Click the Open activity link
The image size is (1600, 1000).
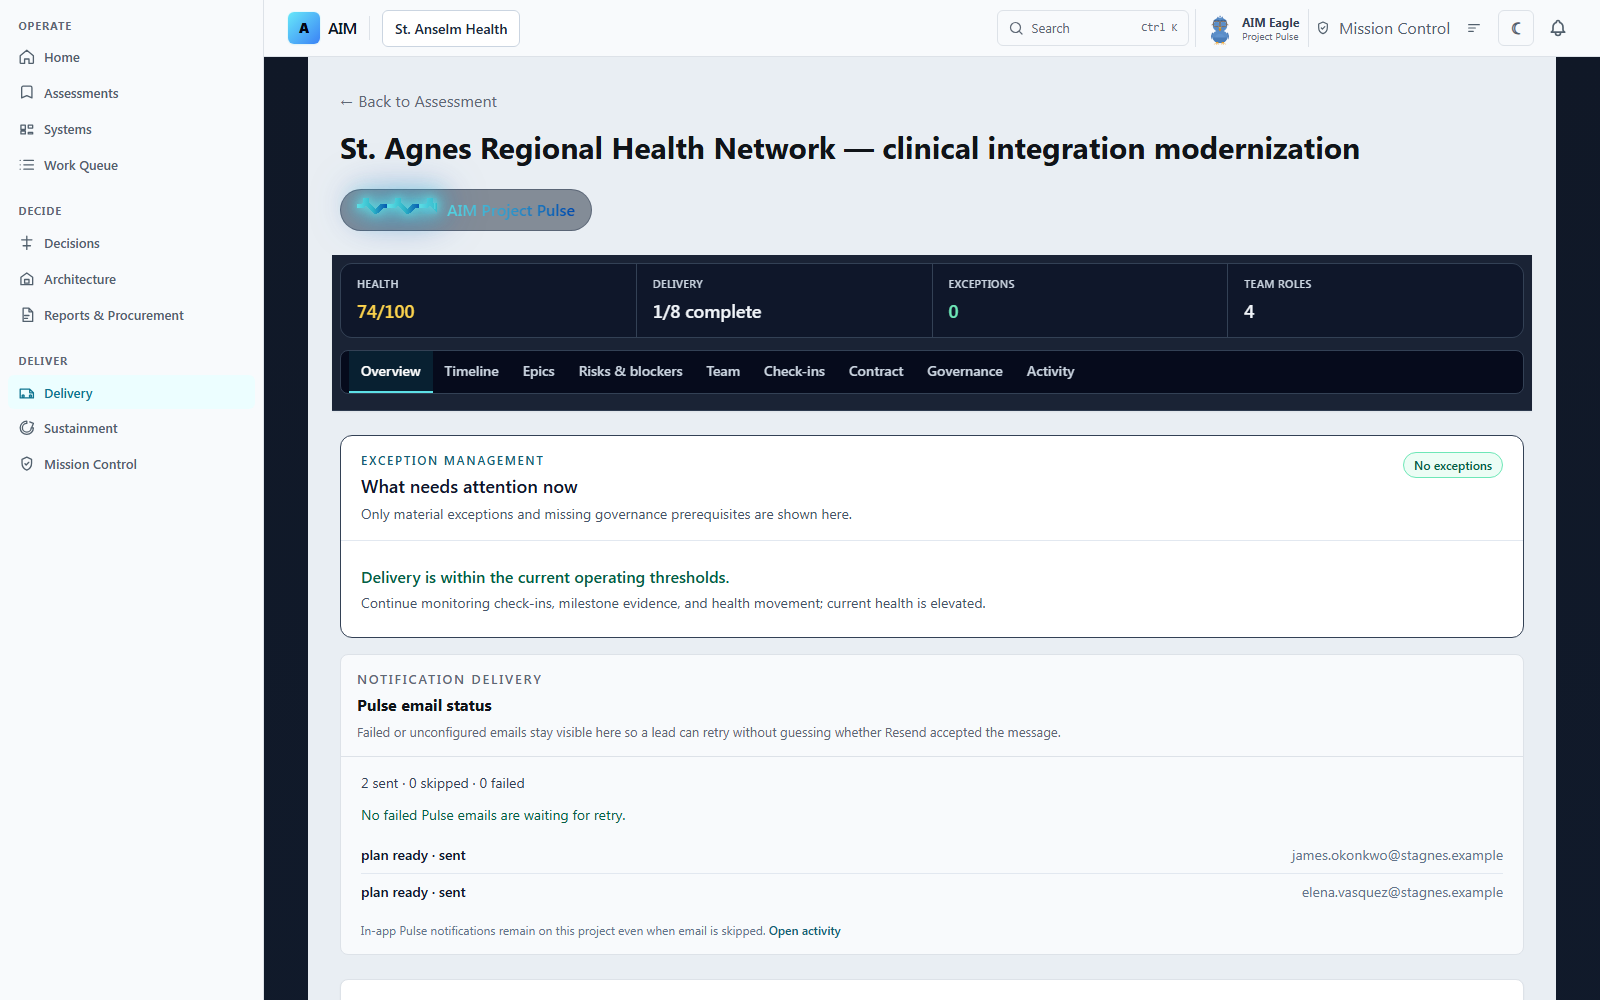pyautogui.click(x=804, y=931)
